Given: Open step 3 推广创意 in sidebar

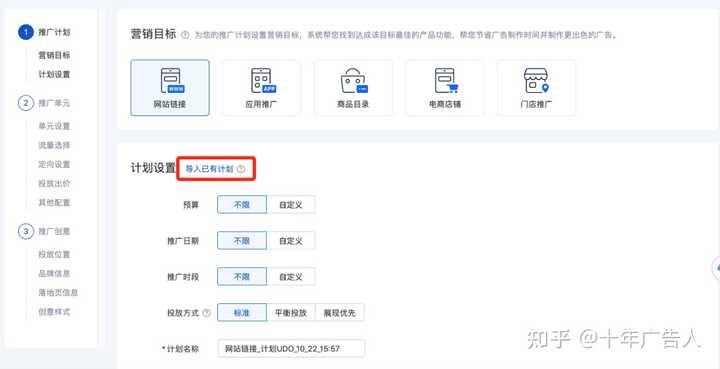Looking at the screenshot, I should pos(45,231).
